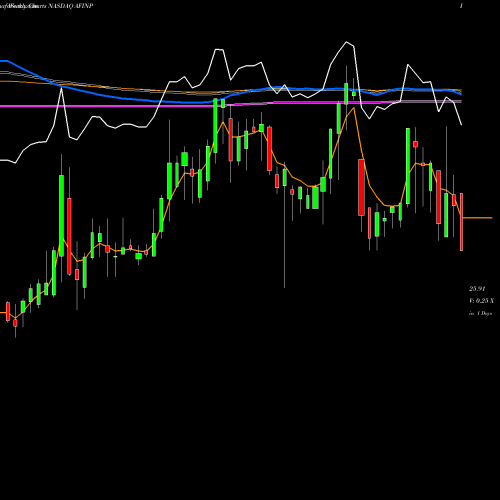Click the large red candle after the highest green candle
This screenshot has width=500, height=500.
[361, 187]
